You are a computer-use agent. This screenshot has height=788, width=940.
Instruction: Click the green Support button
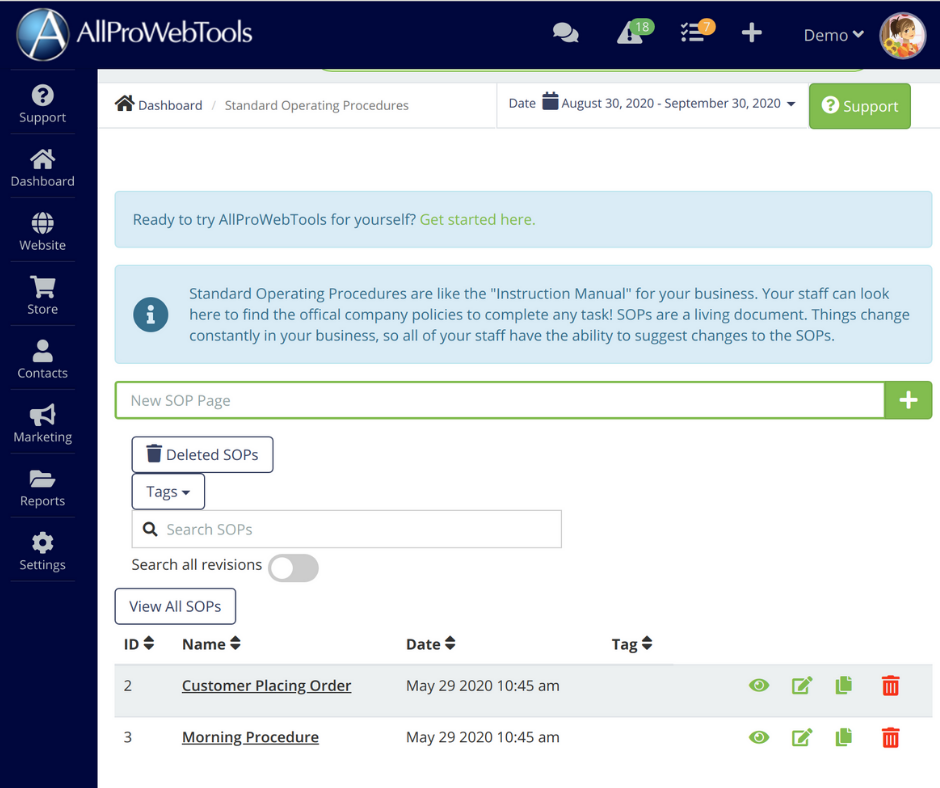pos(860,106)
